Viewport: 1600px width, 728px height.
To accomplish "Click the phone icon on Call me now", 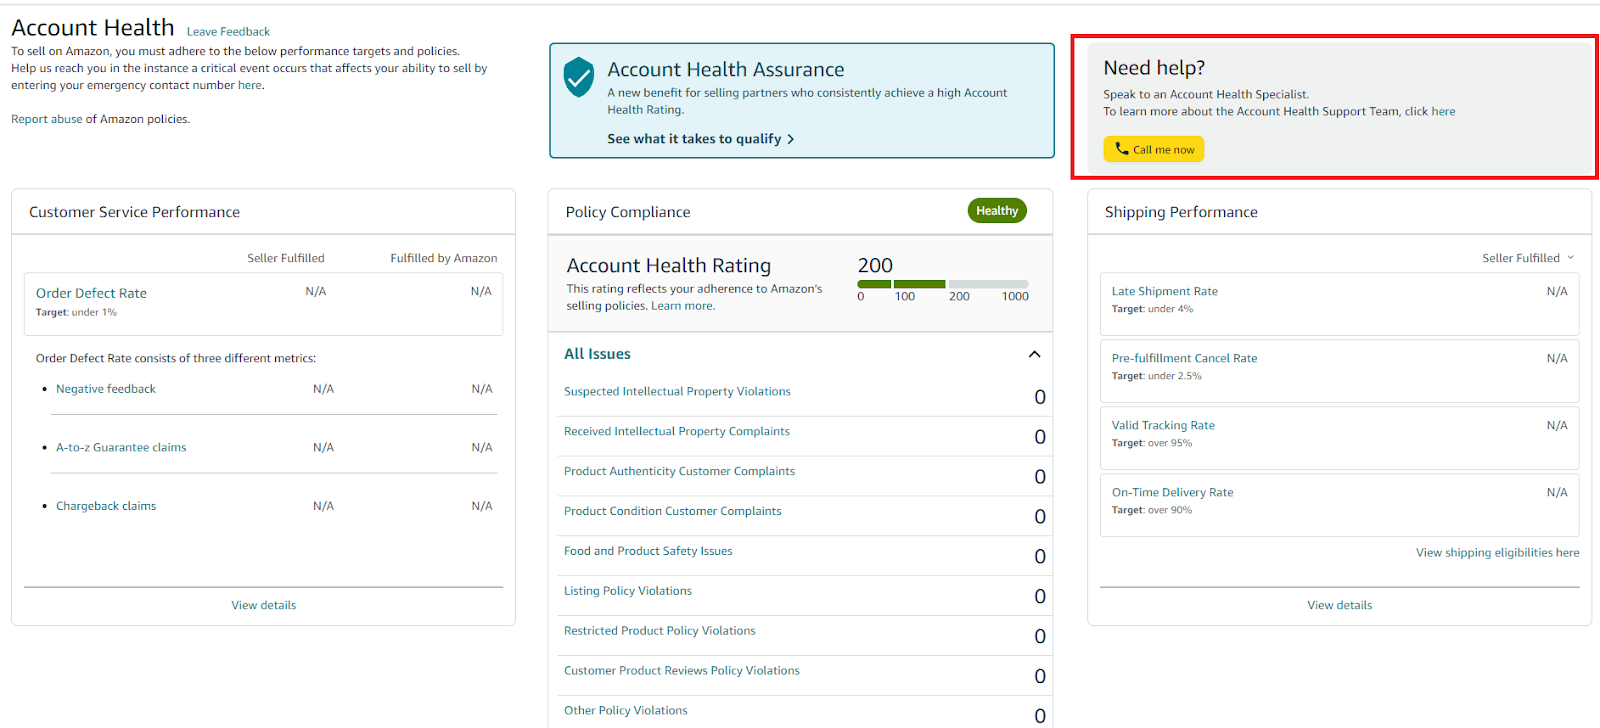I will 1122,148.
